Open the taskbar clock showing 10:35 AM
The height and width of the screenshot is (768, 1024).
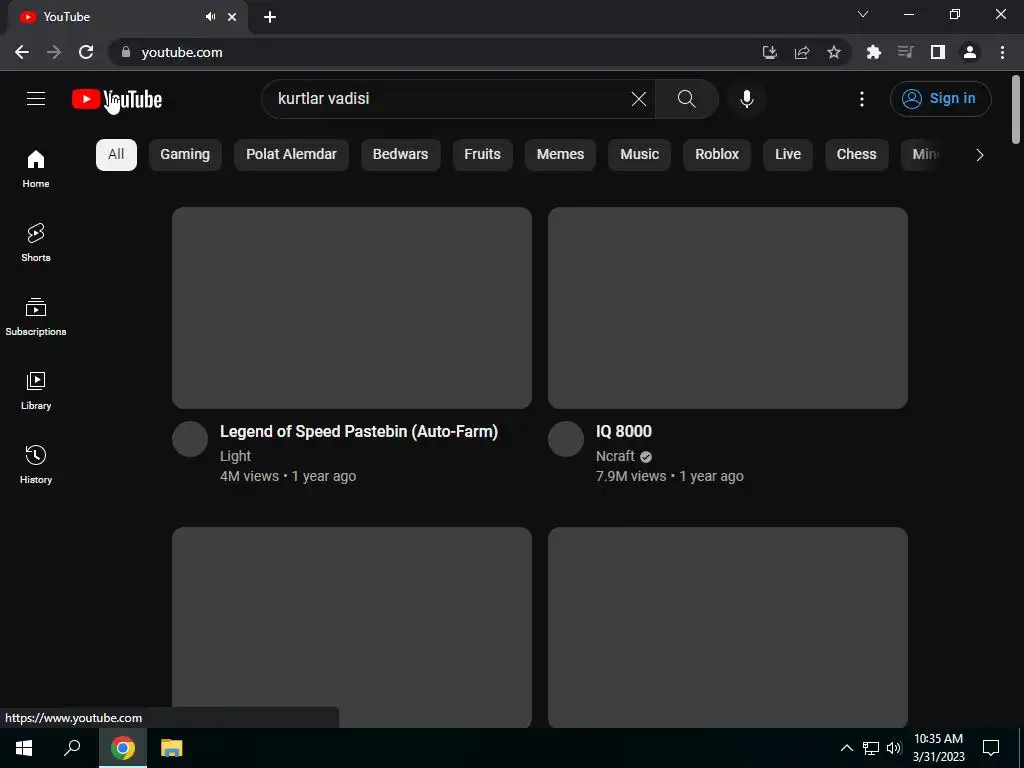coord(938,748)
